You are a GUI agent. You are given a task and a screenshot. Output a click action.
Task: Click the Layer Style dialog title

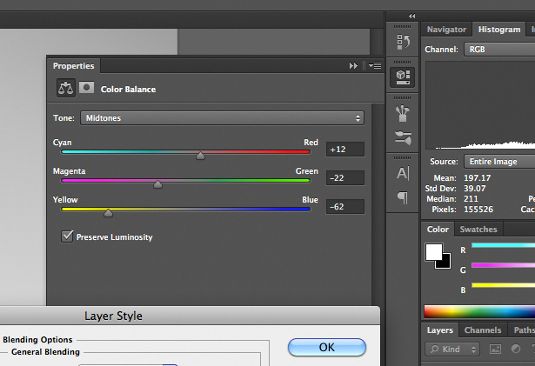tap(113, 316)
